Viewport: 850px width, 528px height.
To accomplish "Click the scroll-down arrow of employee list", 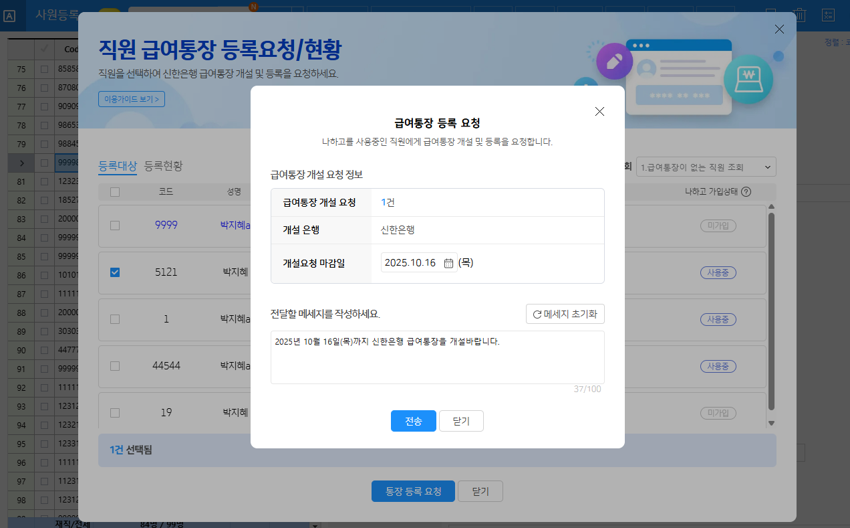I will (771, 423).
